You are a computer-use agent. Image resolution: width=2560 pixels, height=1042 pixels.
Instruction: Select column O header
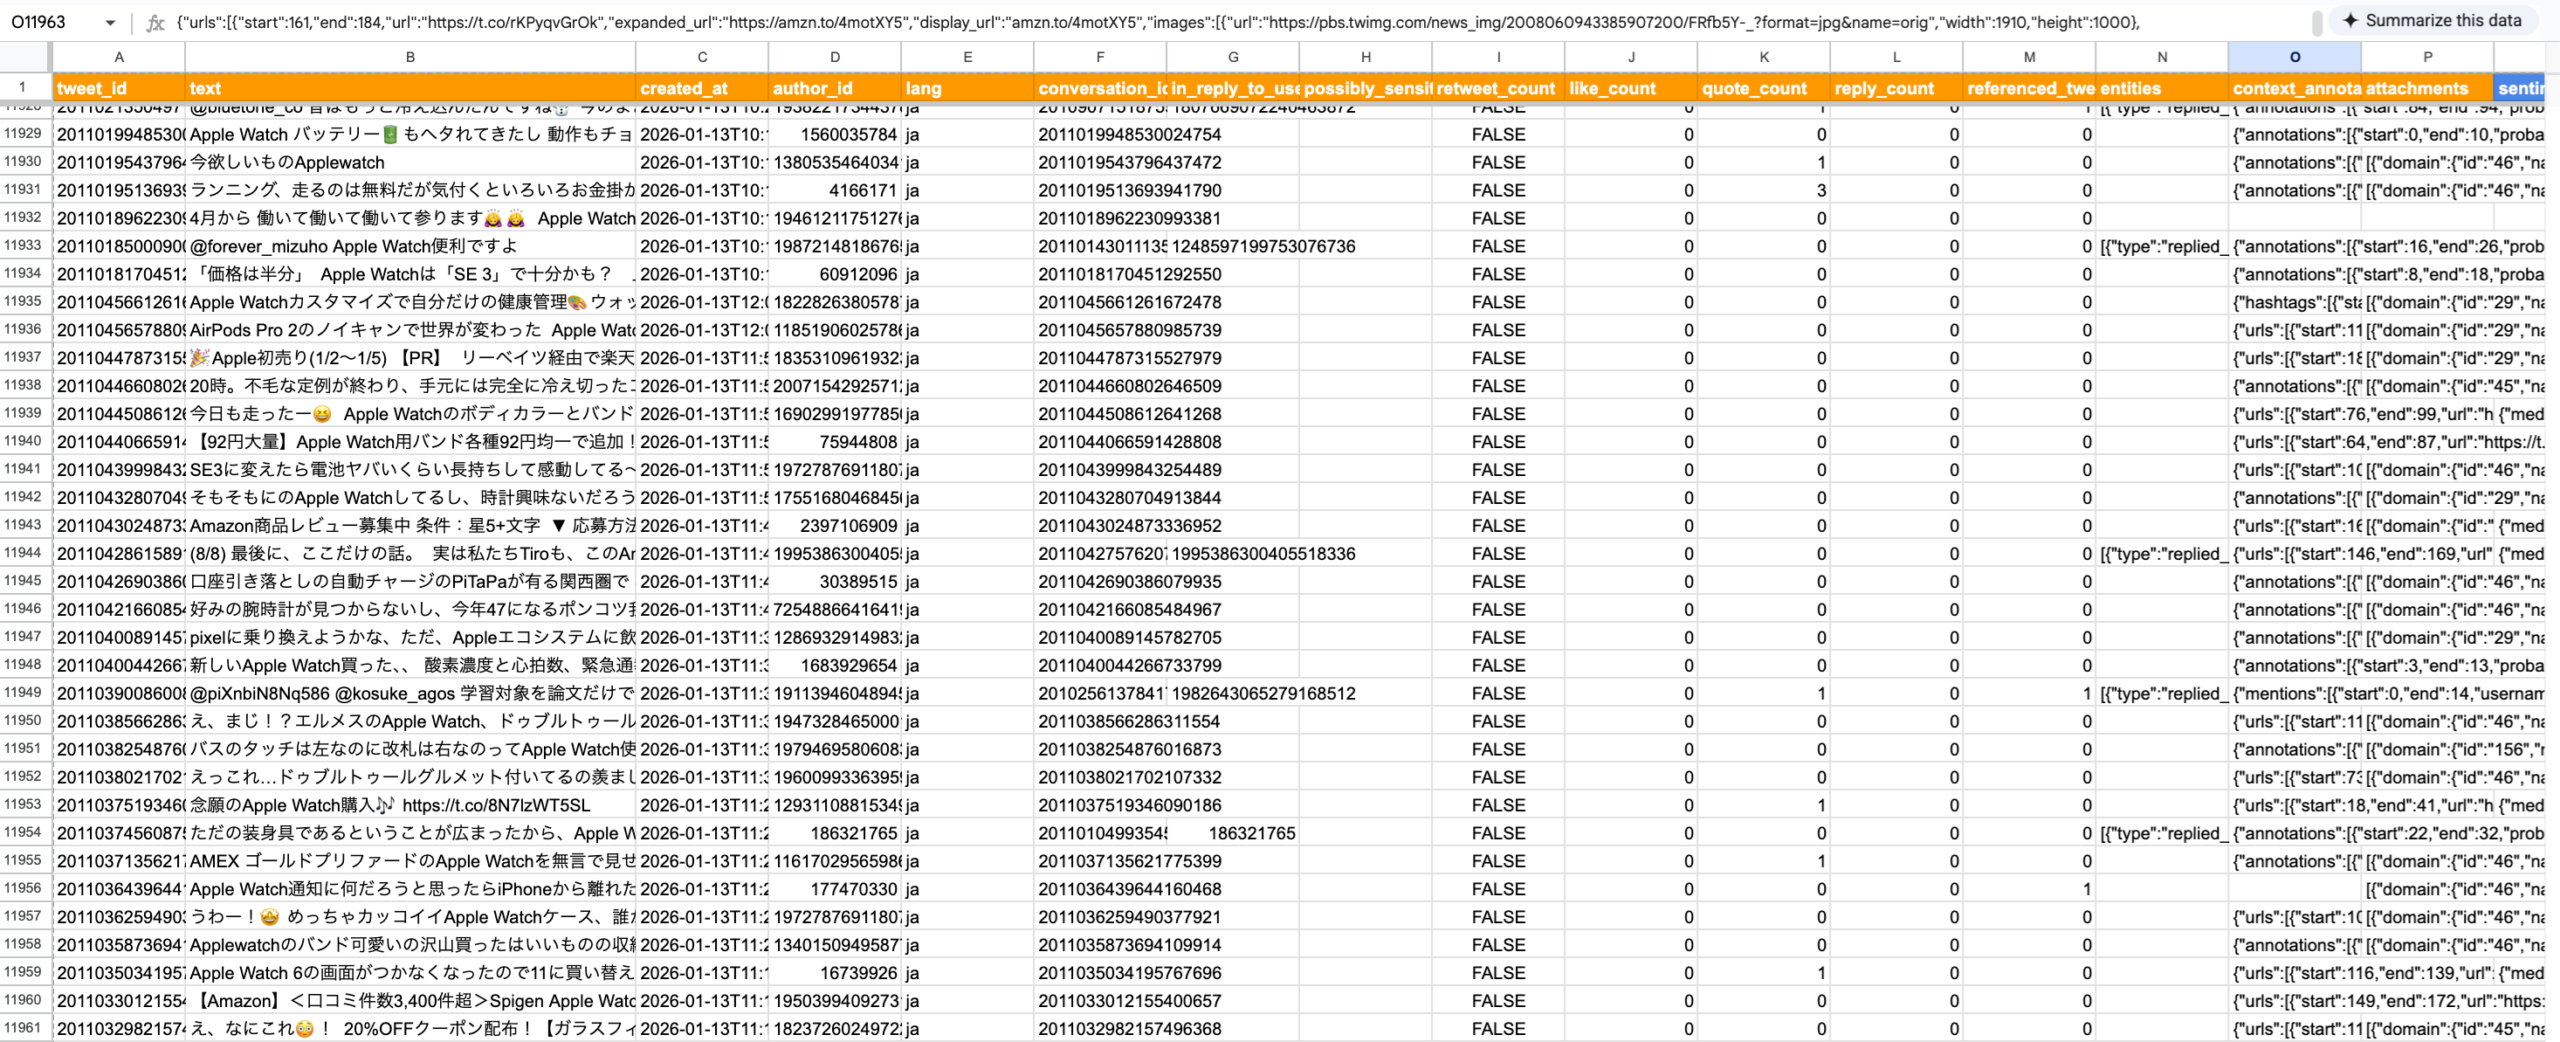click(2294, 57)
